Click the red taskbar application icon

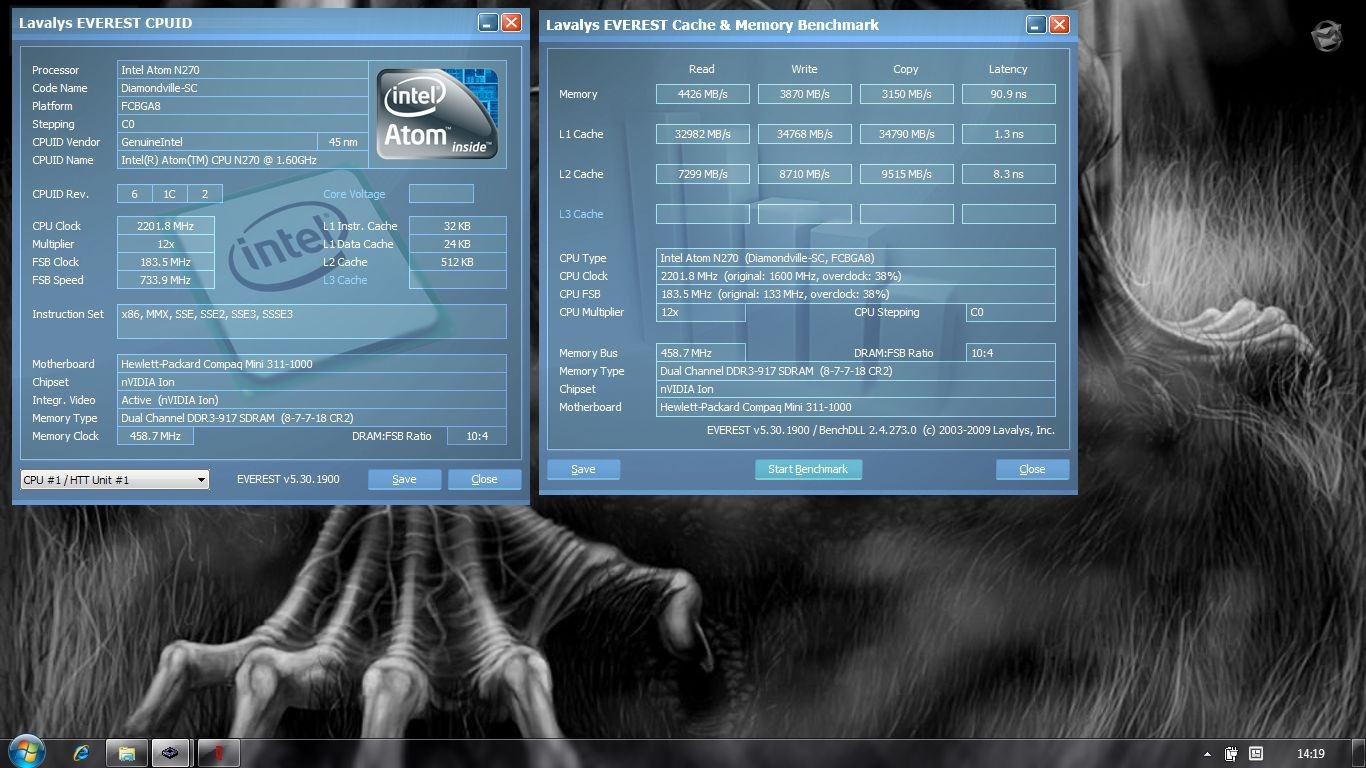tap(217, 753)
